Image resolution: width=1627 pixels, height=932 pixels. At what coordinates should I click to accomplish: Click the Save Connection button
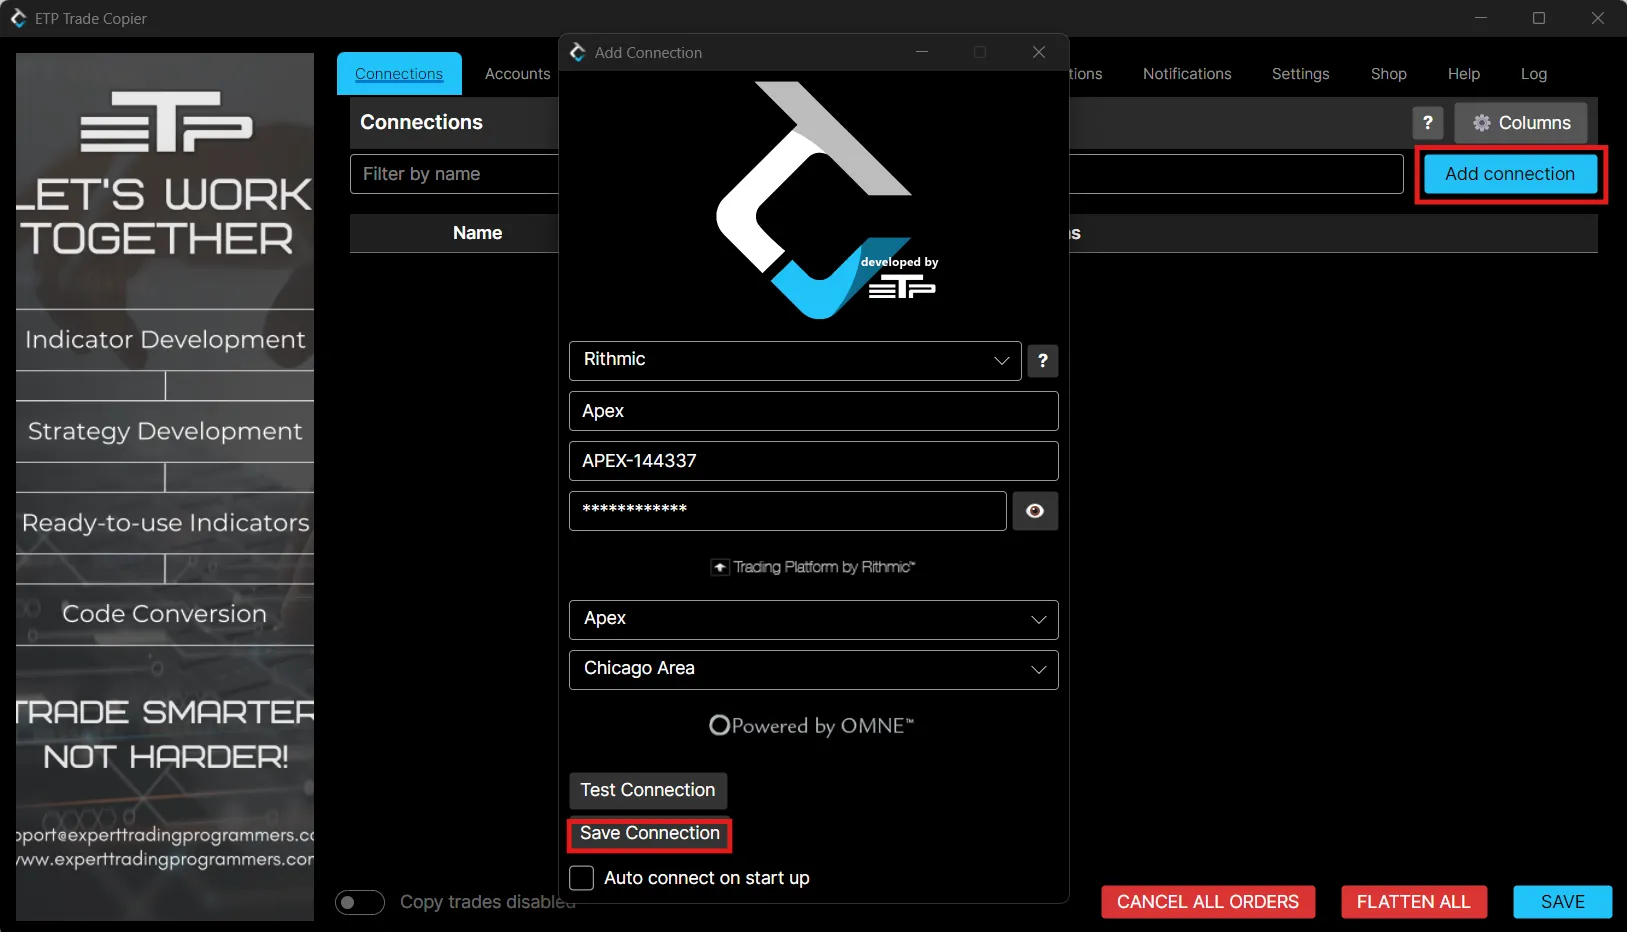pos(650,833)
